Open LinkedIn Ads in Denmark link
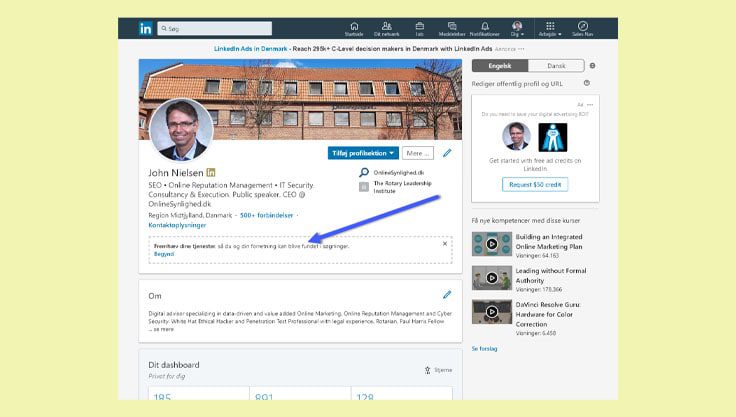The width and height of the screenshot is (736, 417). click(250, 49)
